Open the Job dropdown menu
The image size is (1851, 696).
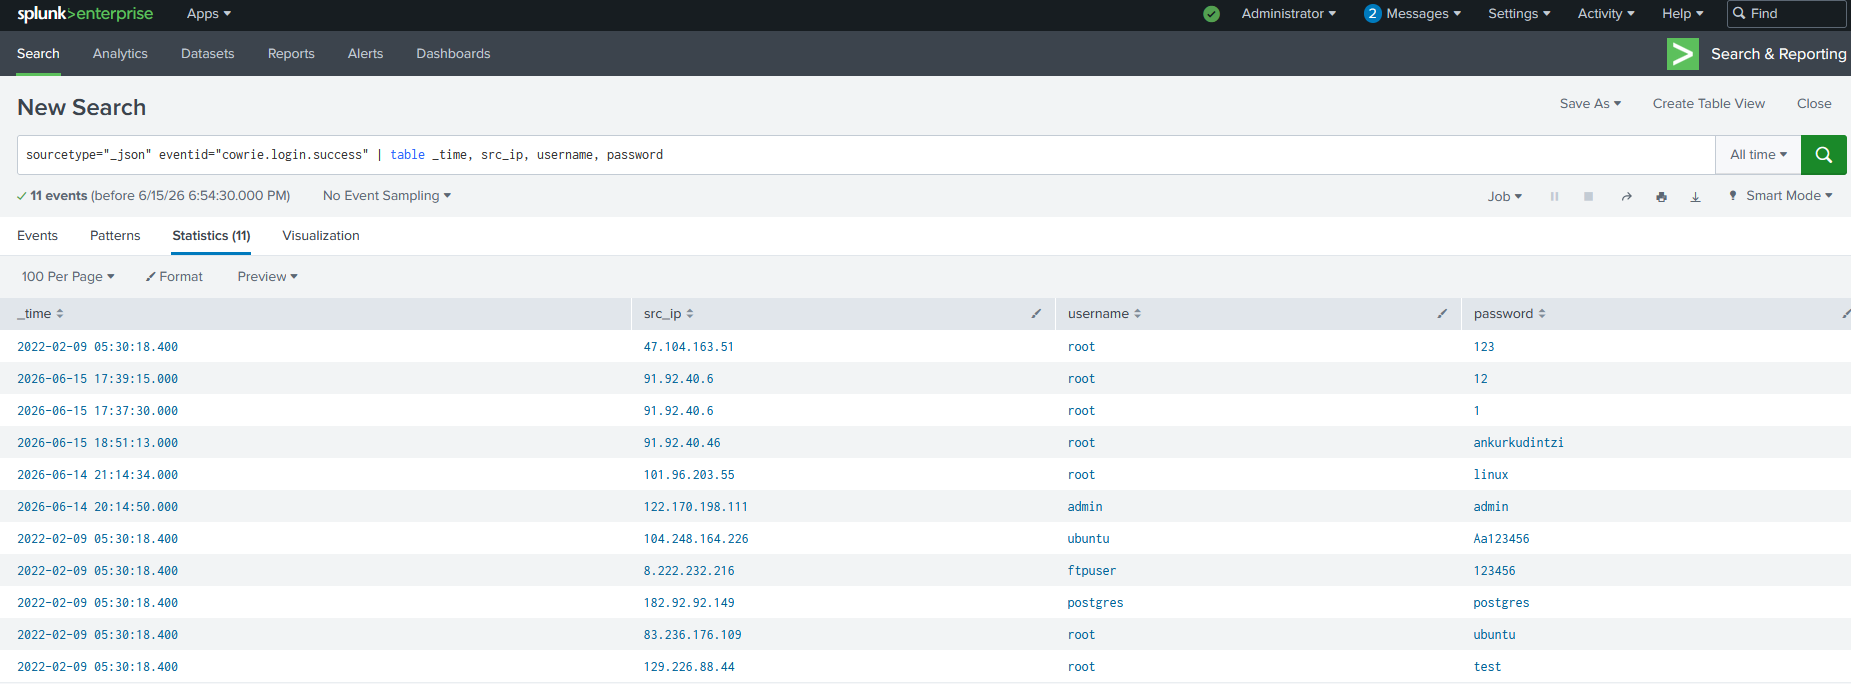click(x=1504, y=197)
